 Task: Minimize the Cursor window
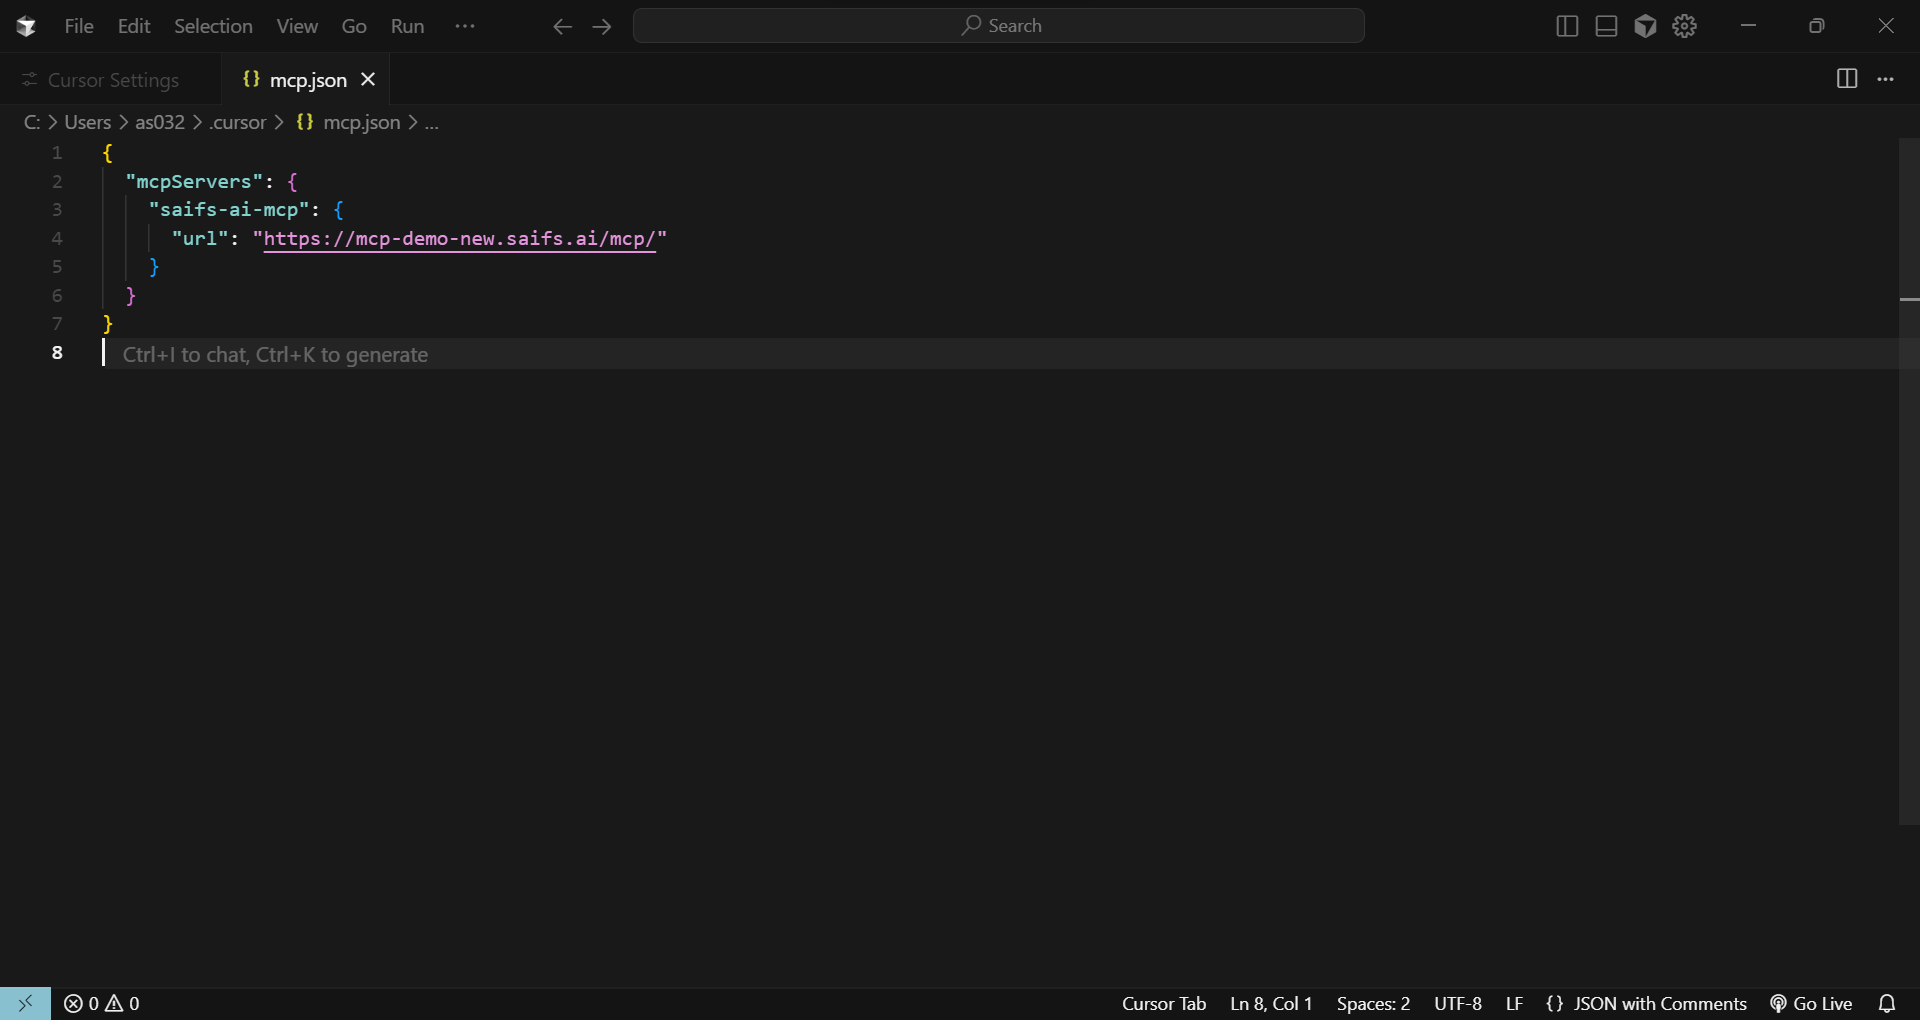click(x=1748, y=26)
